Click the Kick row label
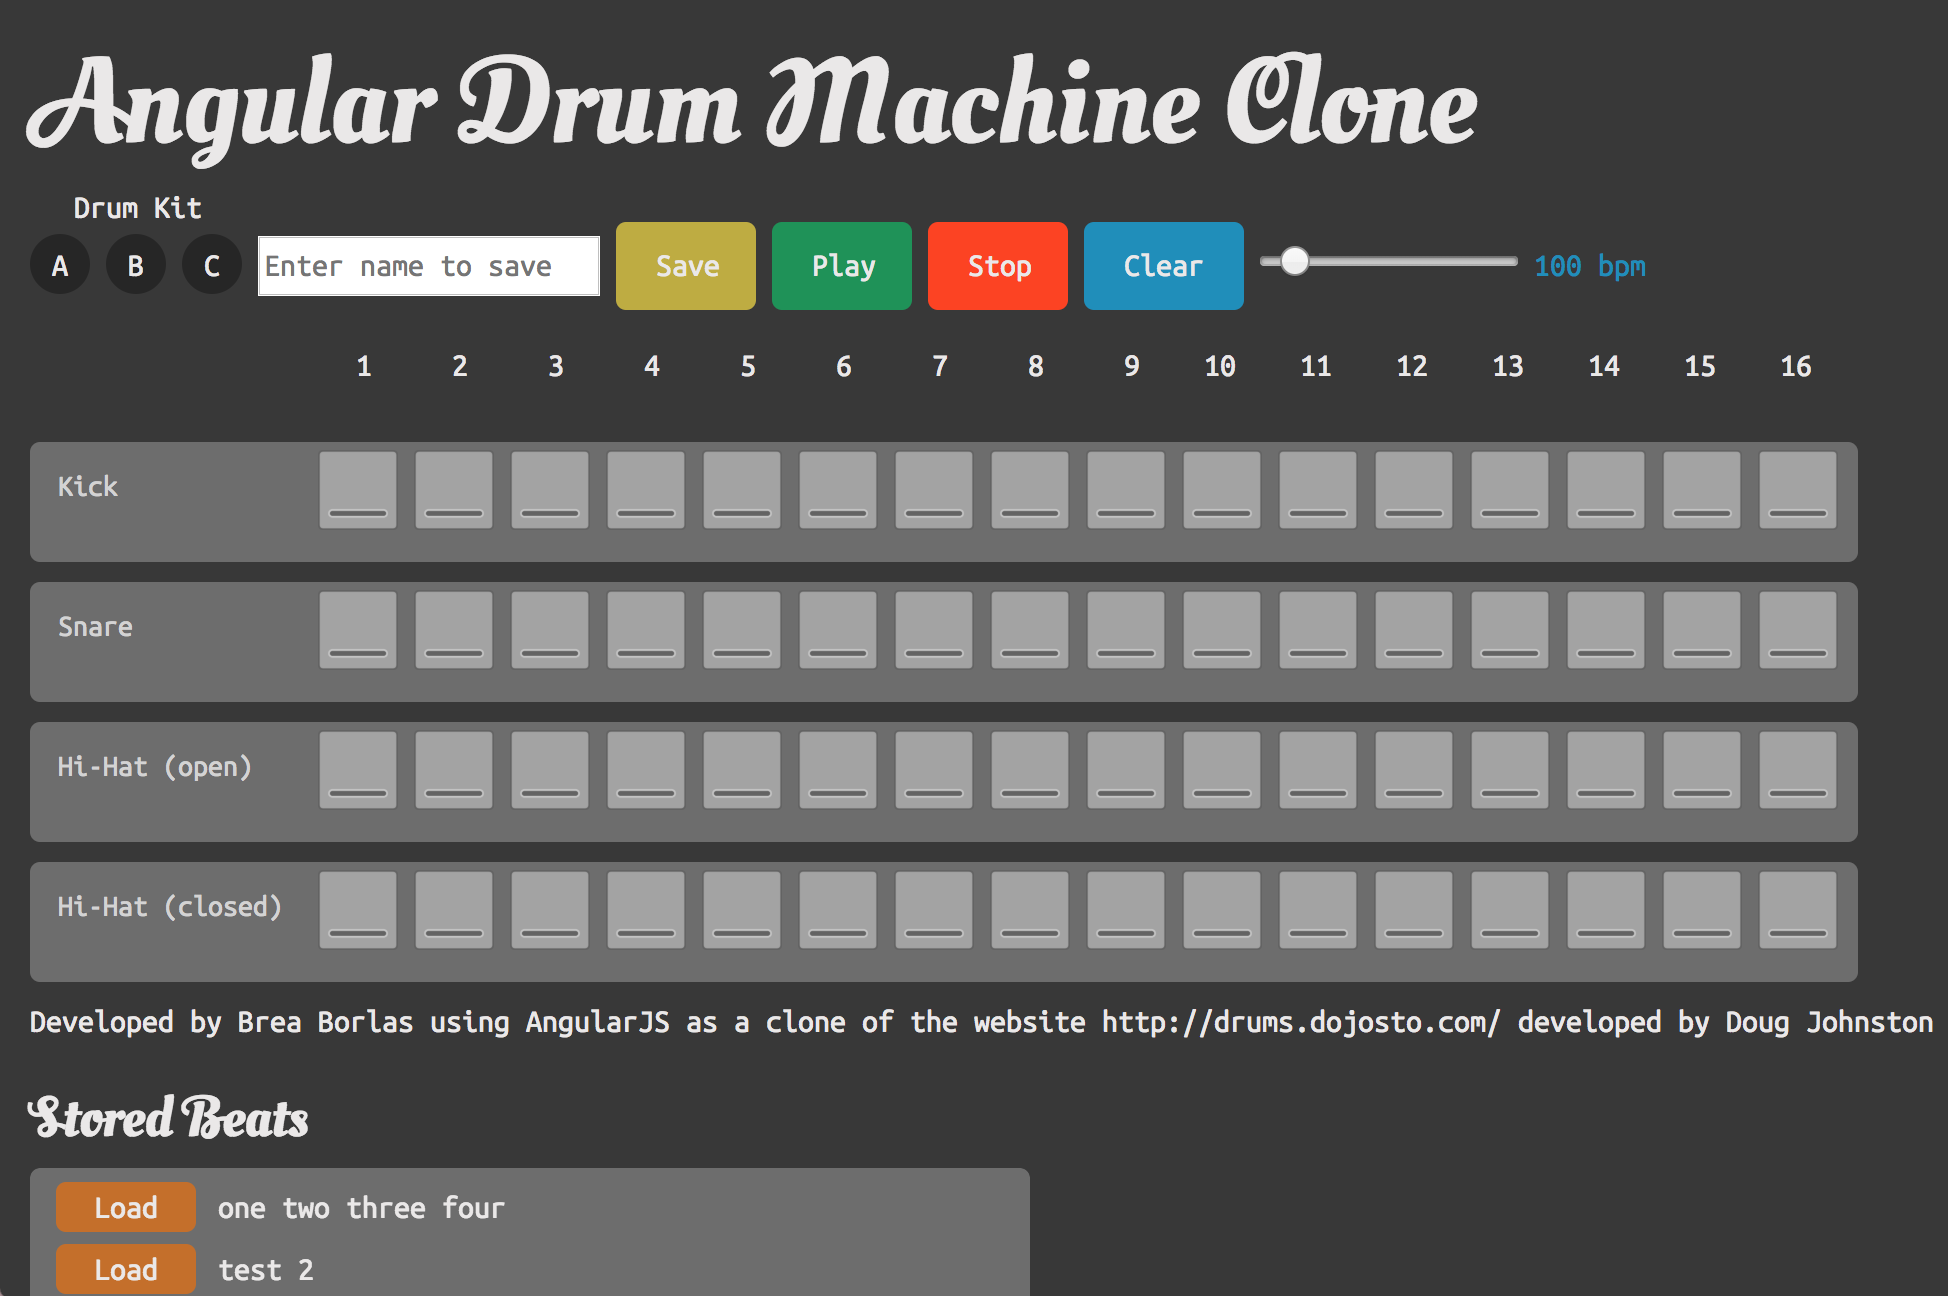Viewport: 1948px width, 1296px height. (x=88, y=487)
